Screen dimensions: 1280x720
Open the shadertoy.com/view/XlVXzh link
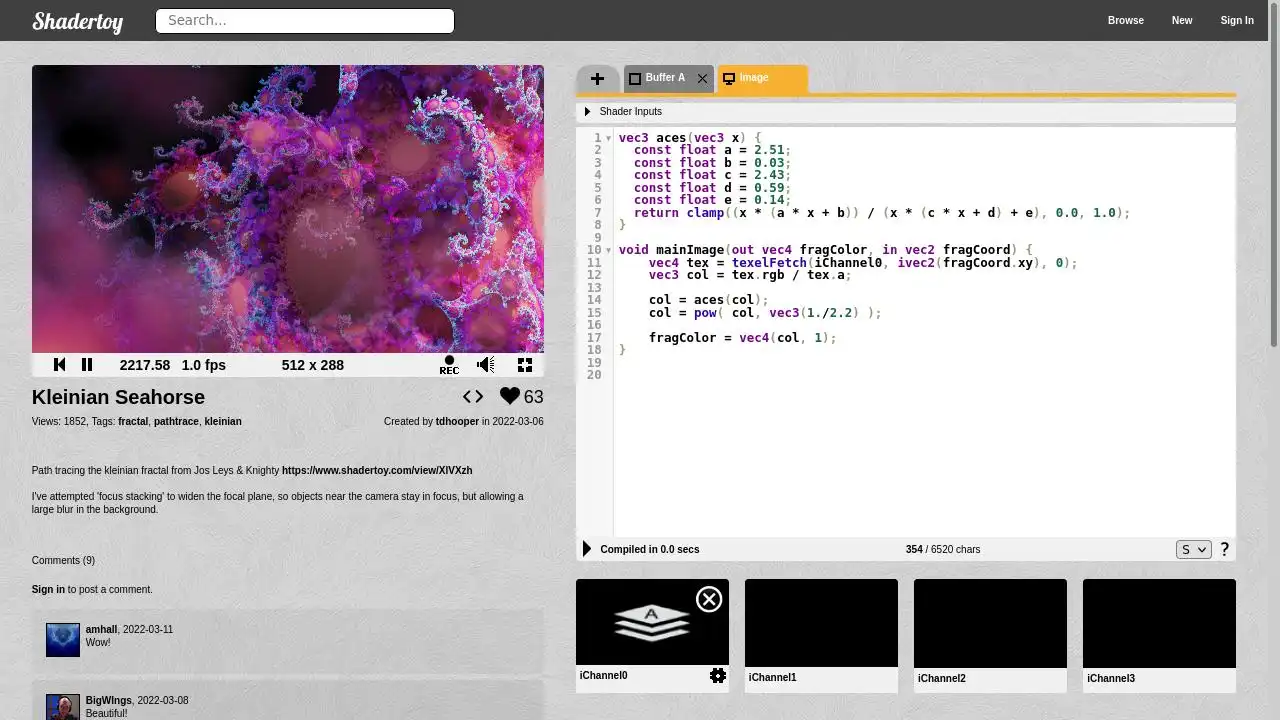(x=377, y=470)
